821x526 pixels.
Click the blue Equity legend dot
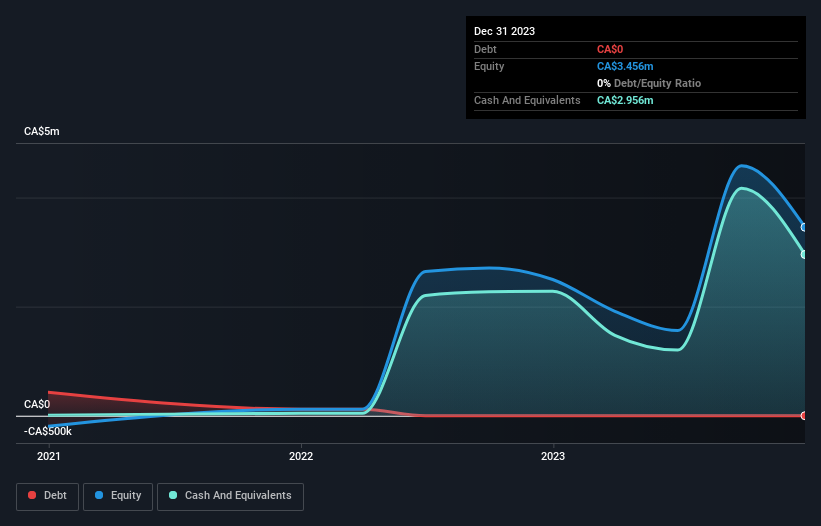pyautogui.click(x=99, y=495)
